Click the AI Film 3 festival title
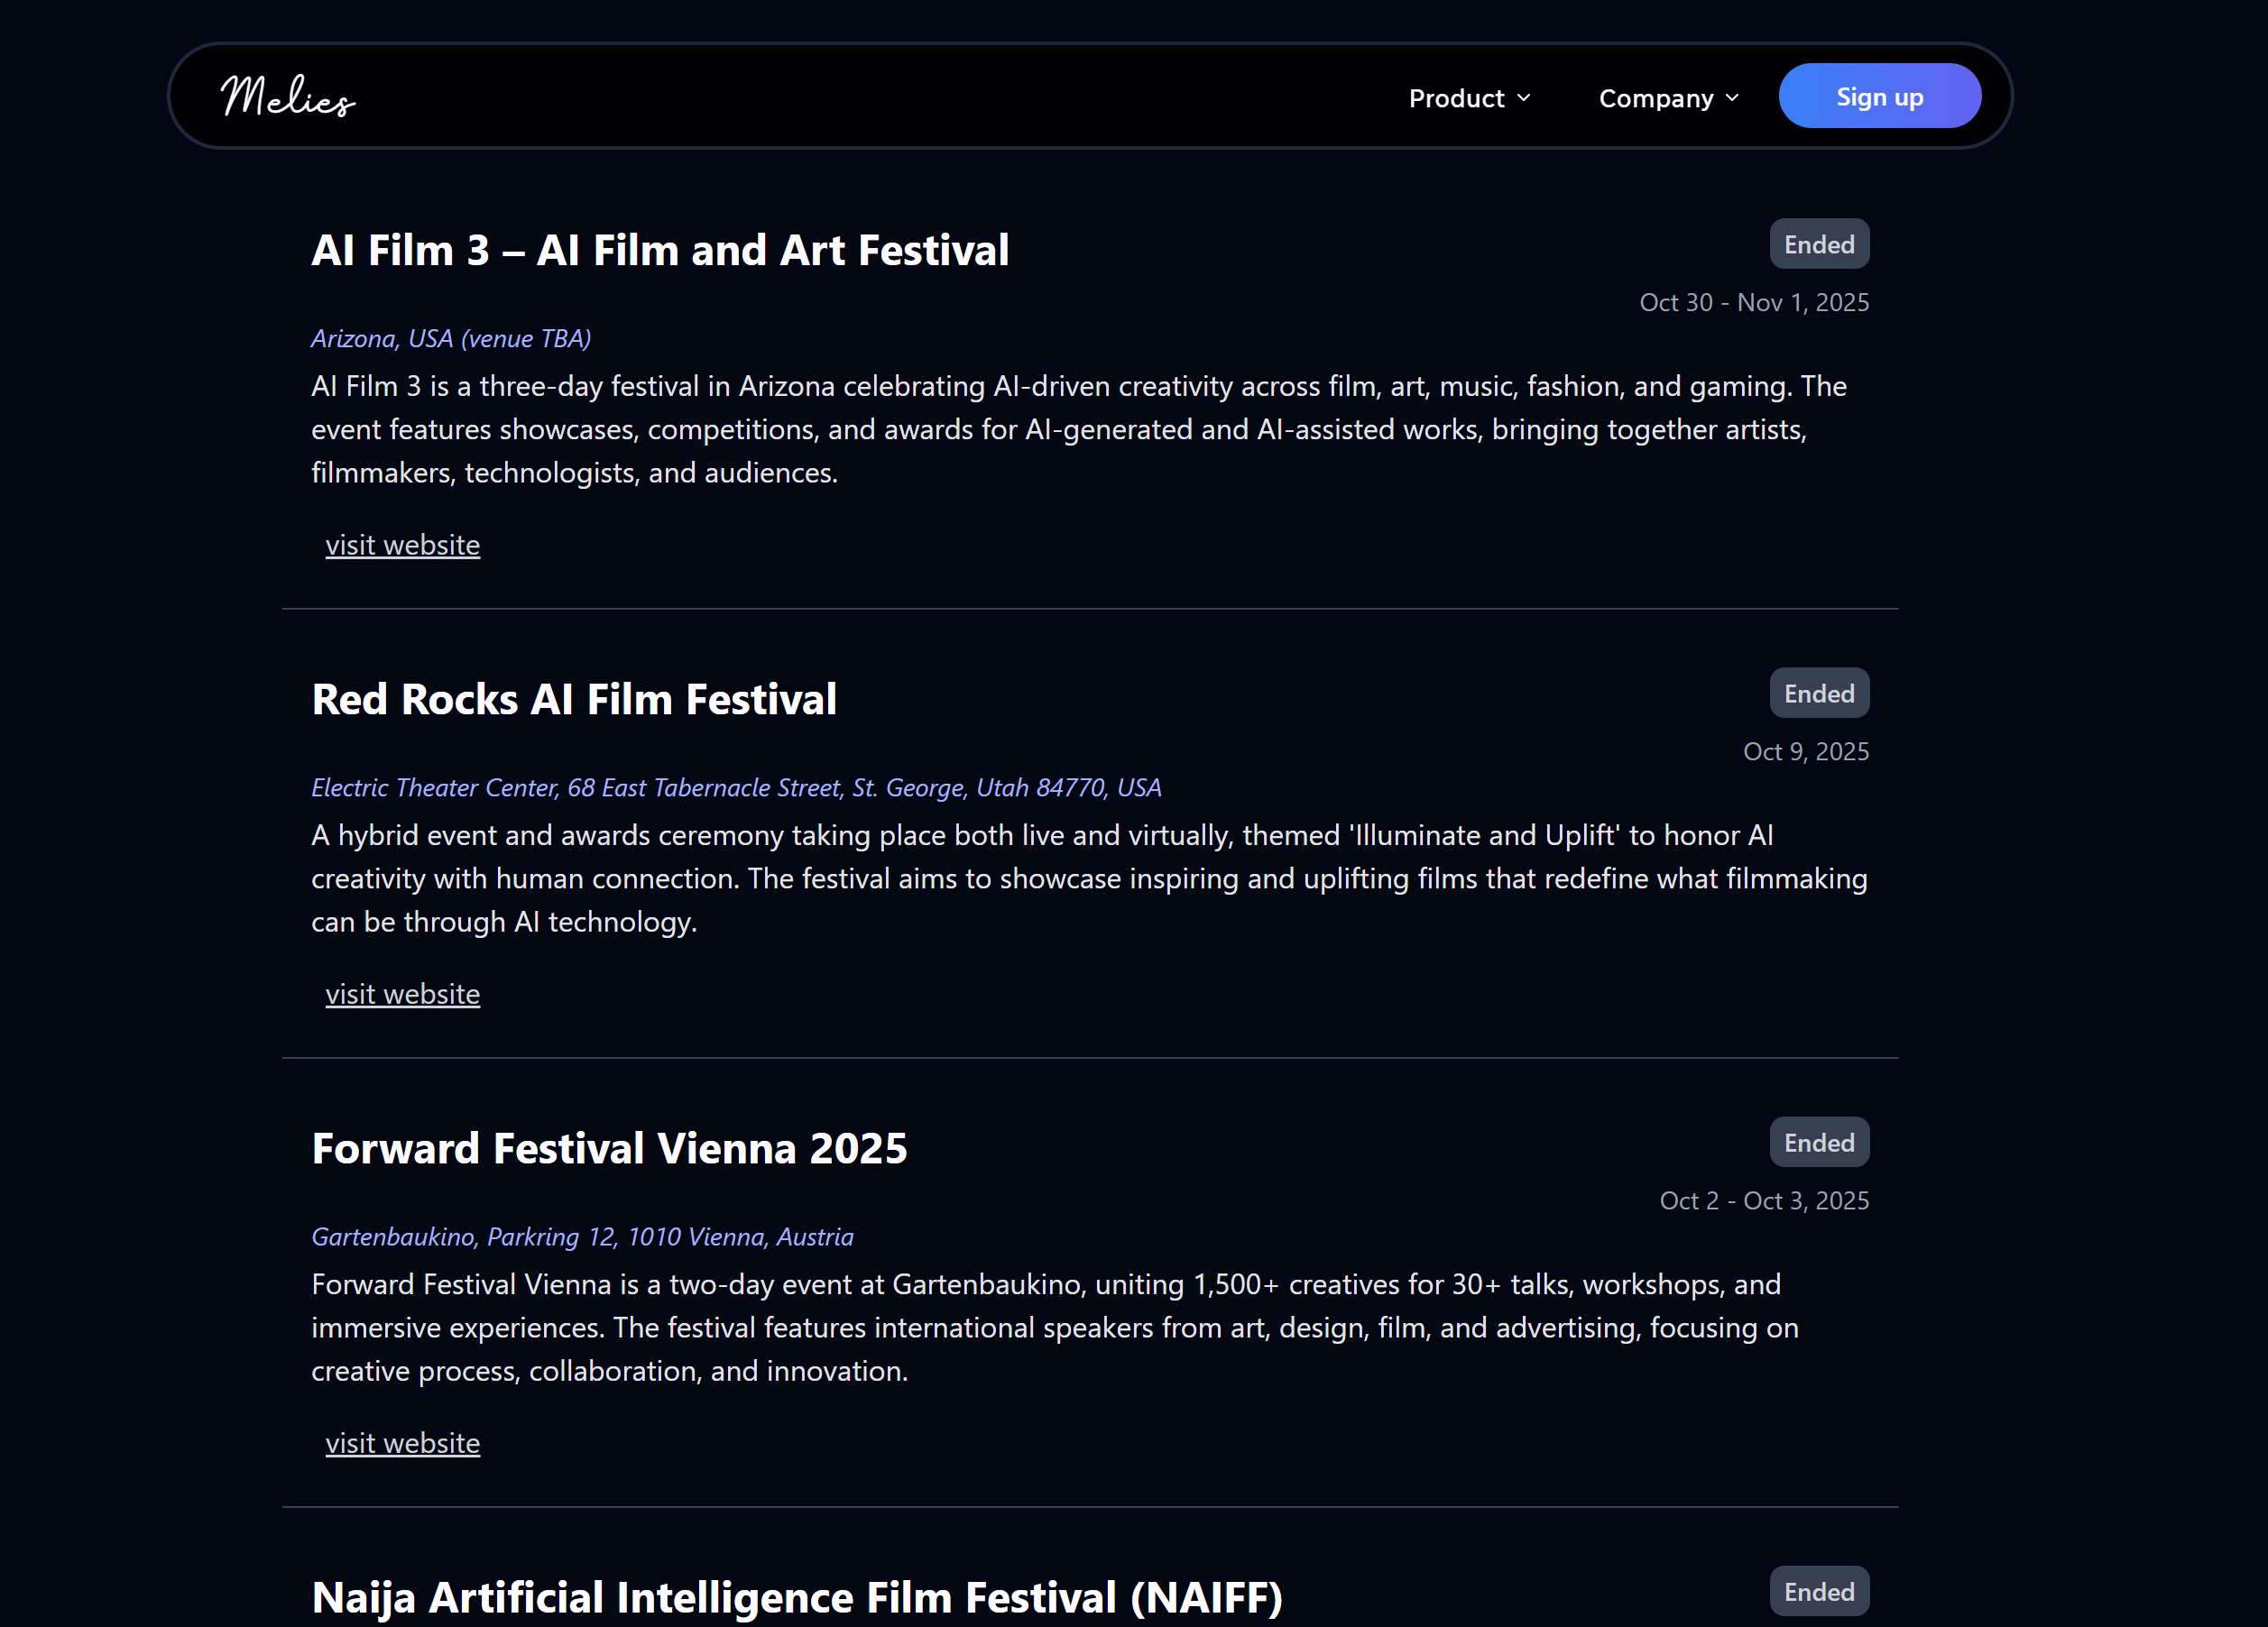The width and height of the screenshot is (2268, 1627). tap(660, 250)
